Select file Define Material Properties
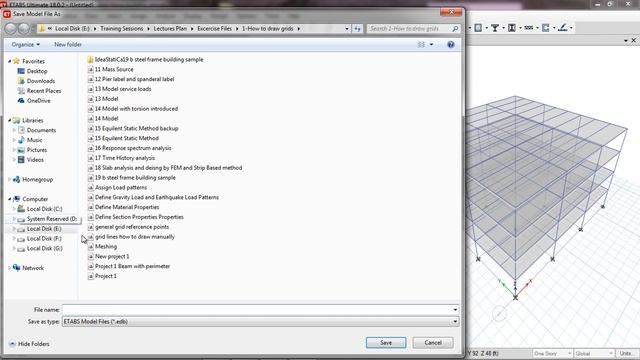 123,207
